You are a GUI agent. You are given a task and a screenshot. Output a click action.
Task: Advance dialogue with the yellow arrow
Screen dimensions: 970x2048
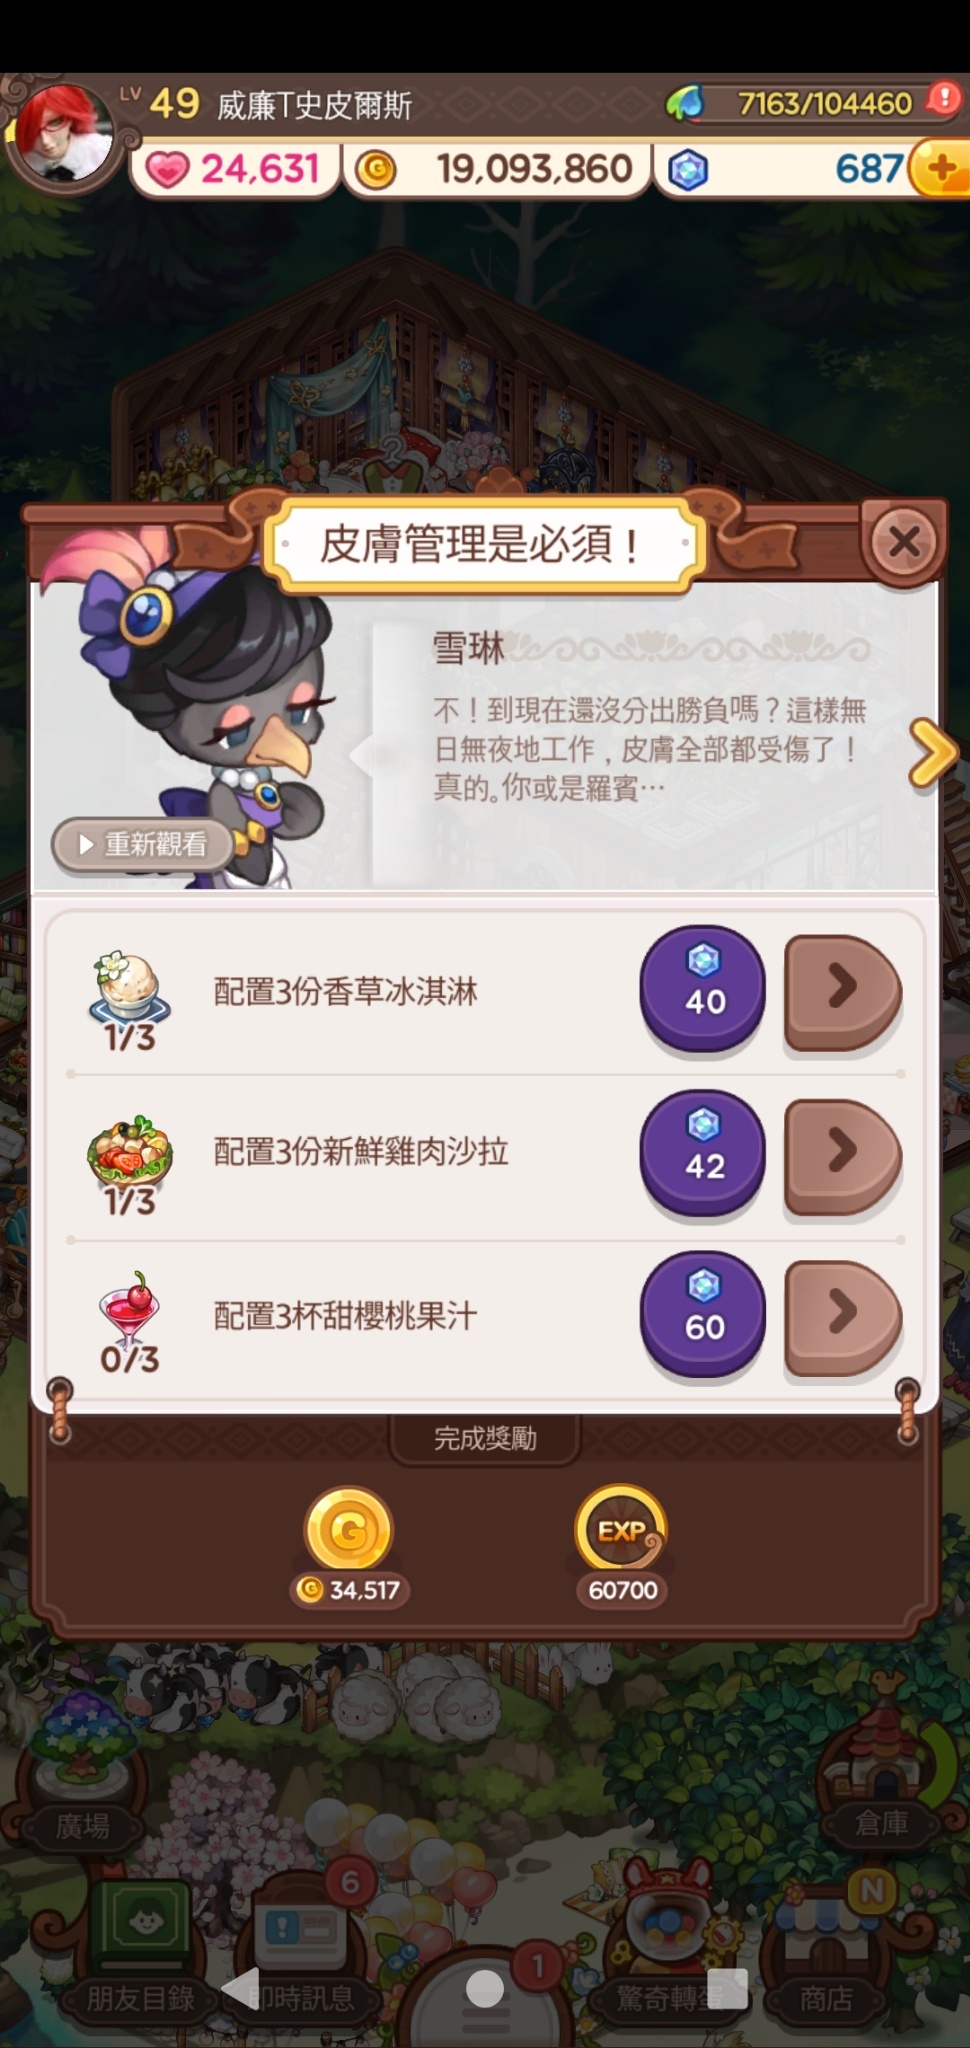pyautogui.click(x=932, y=753)
